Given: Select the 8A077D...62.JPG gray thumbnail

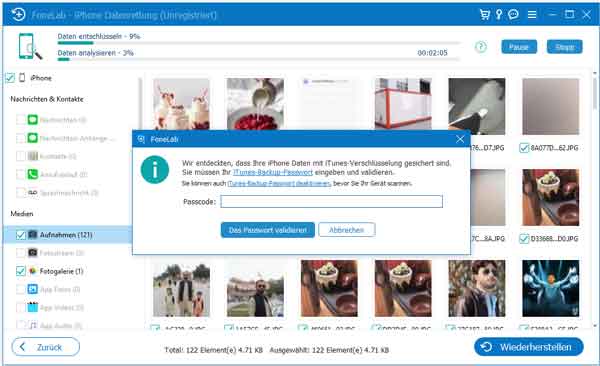Looking at the screenshot, I should coord(551,106).
